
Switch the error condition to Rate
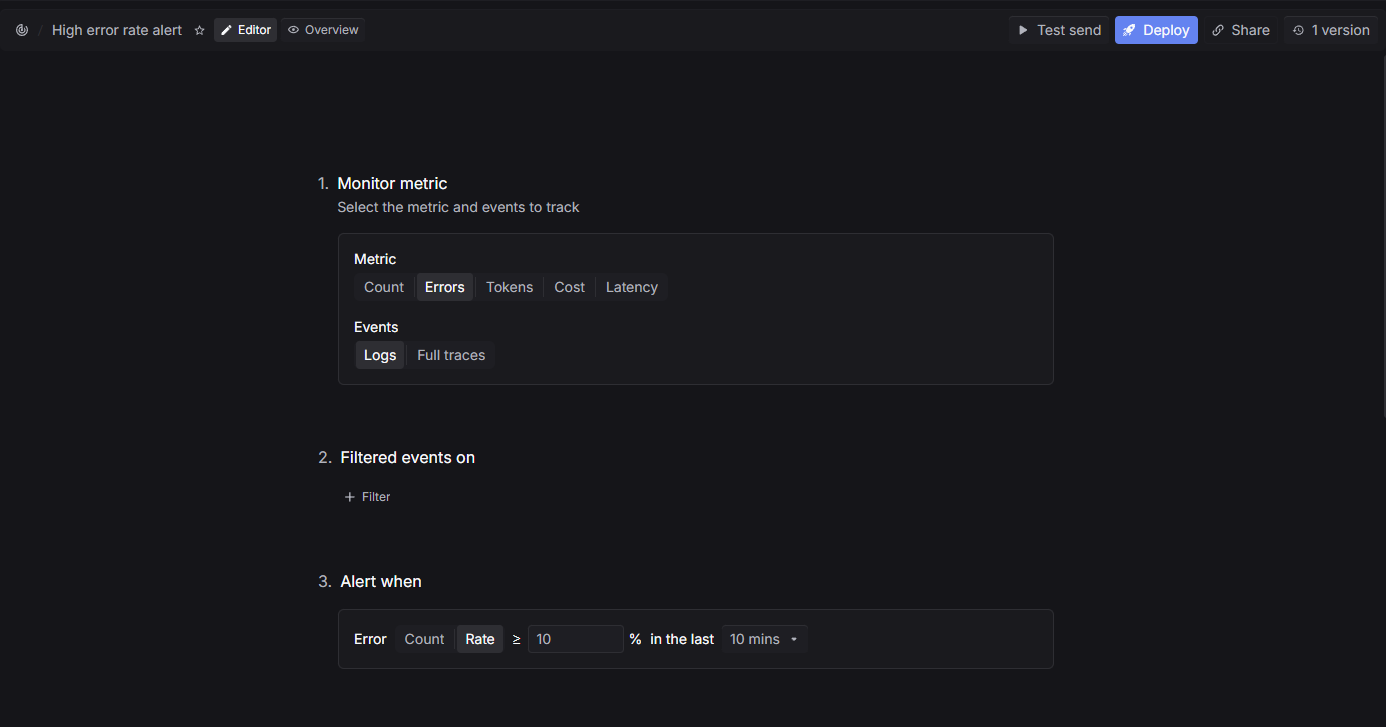coord(480,639)
